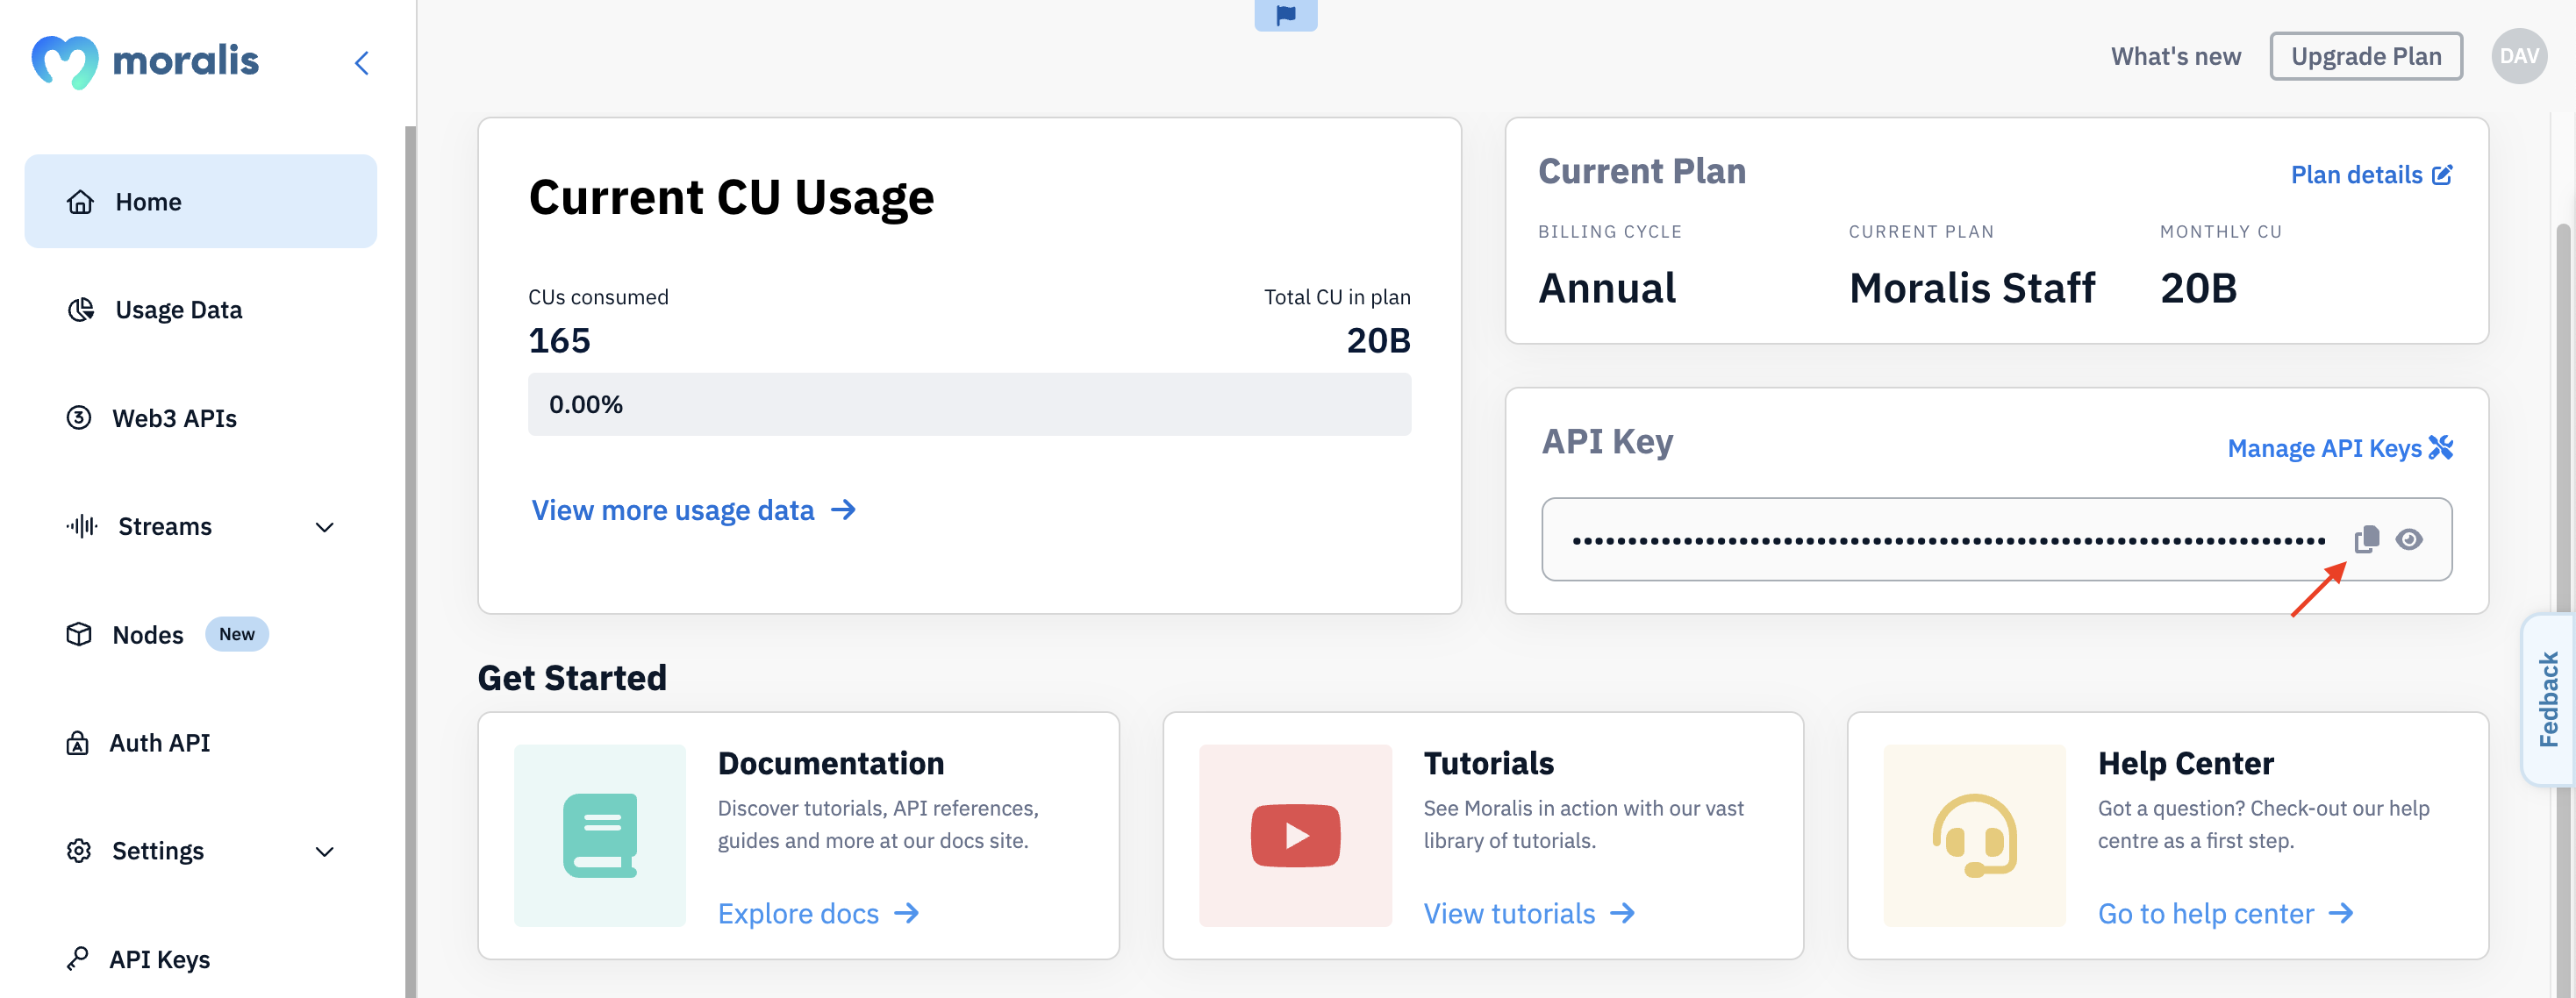Click the 20B total CU in plan value
Viewport: 2576px width, 998px height.
click(x=1379, y=341)
